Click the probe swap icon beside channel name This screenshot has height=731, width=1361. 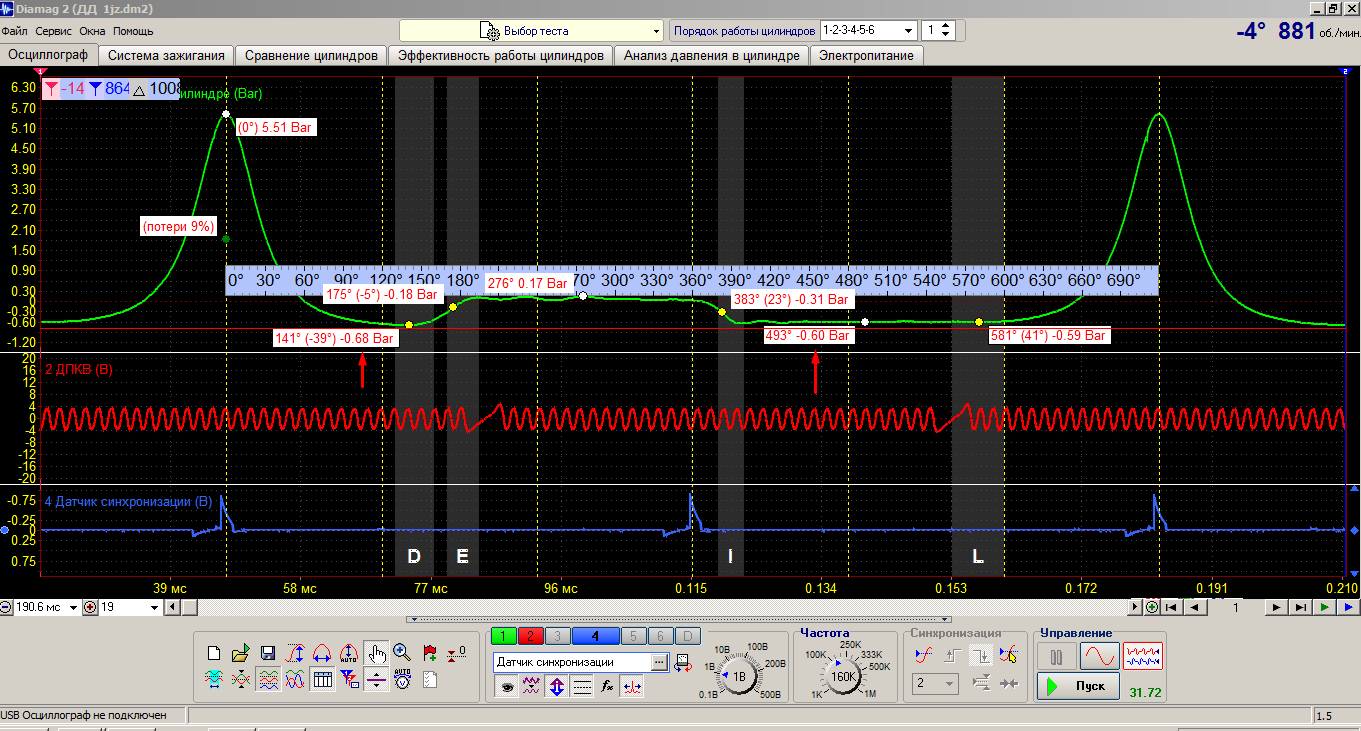(x=683, y=662)
